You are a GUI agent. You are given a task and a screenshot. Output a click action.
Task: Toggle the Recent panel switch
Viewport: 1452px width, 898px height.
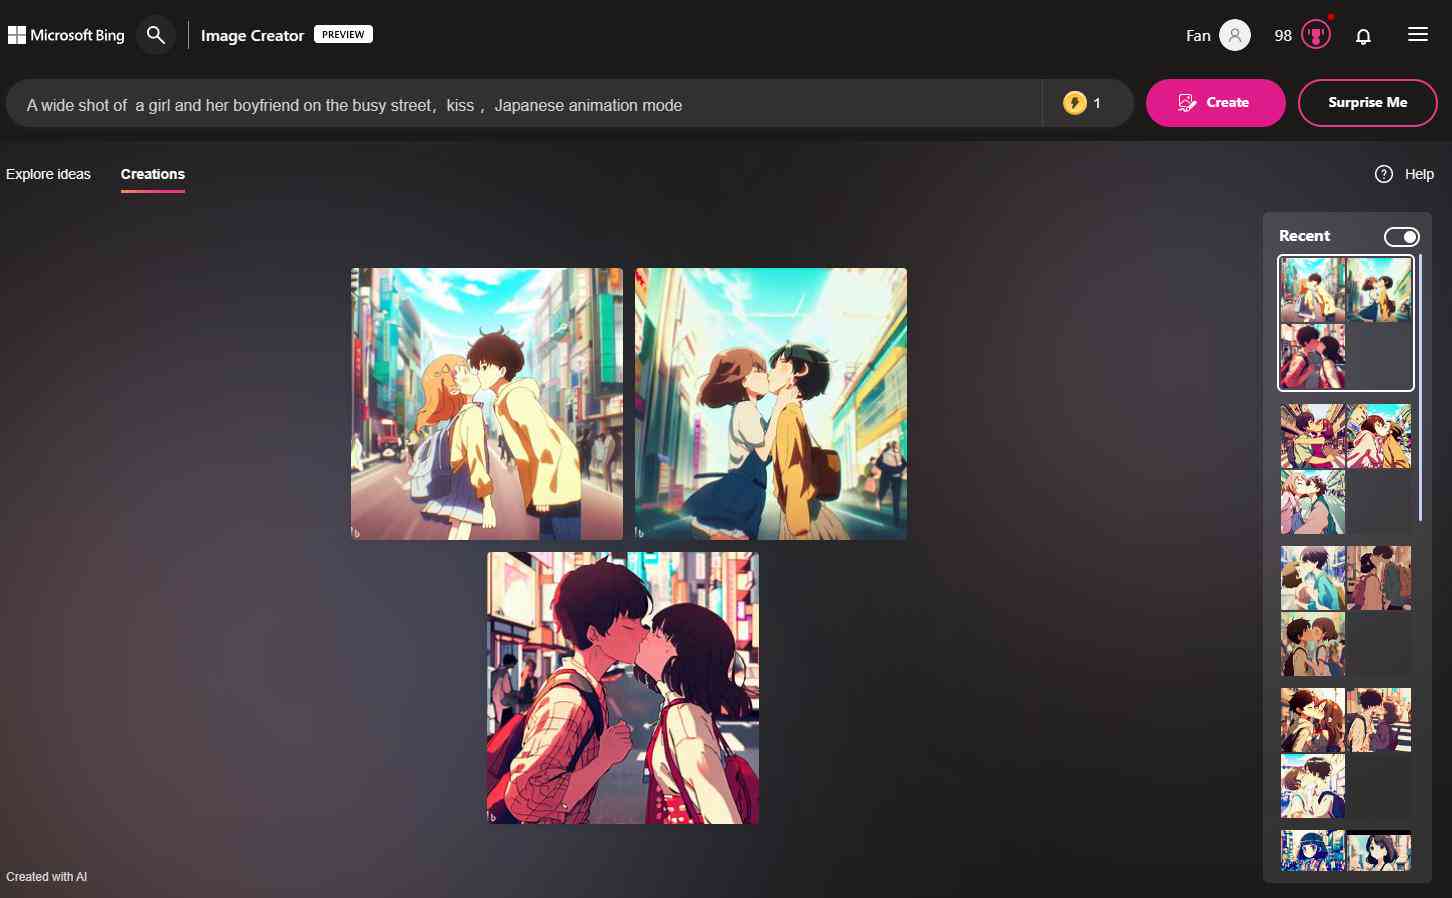(1401, 237)
